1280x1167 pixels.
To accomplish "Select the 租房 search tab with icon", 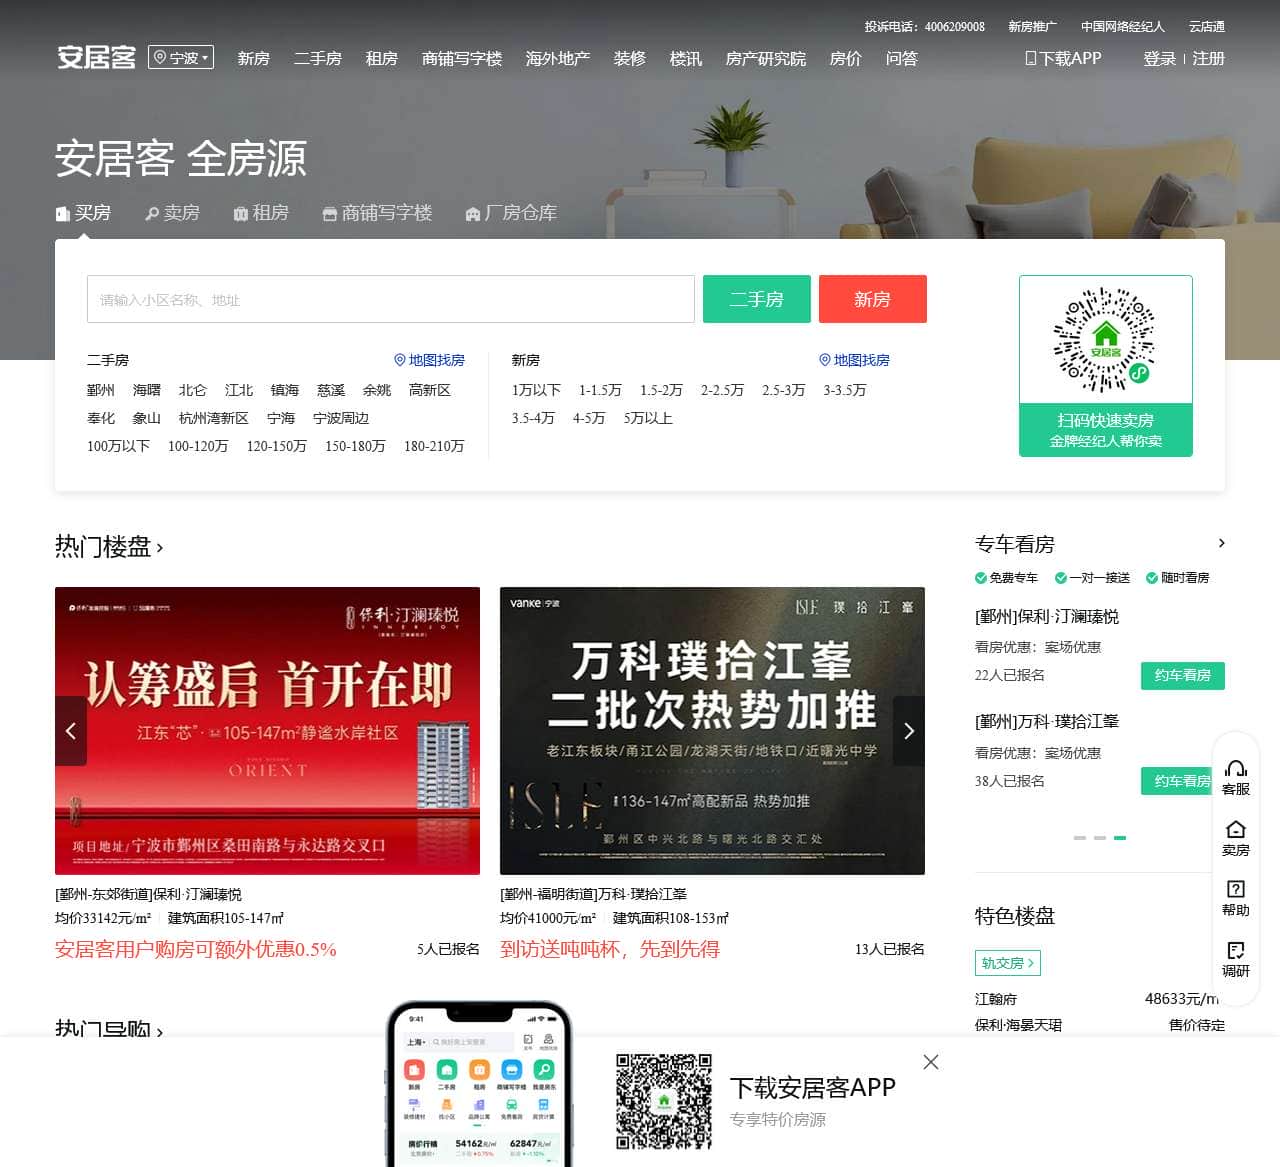I will coord(261,213).
